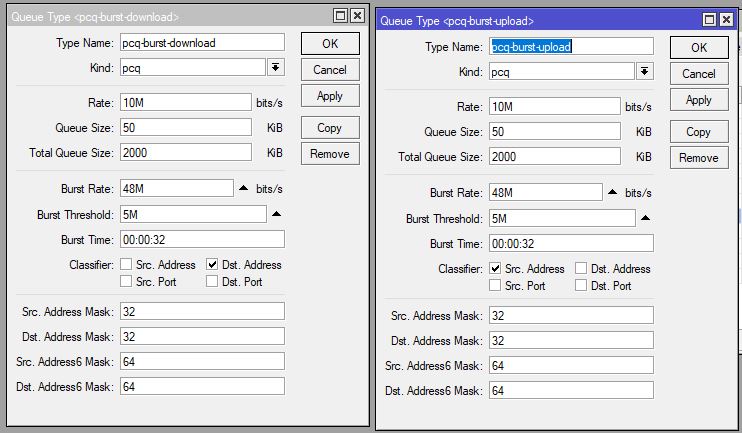The width and height of the screenshot is (742, 433).
Task: Click Burst Rate field in upload window
Action: tap(546, 193)
